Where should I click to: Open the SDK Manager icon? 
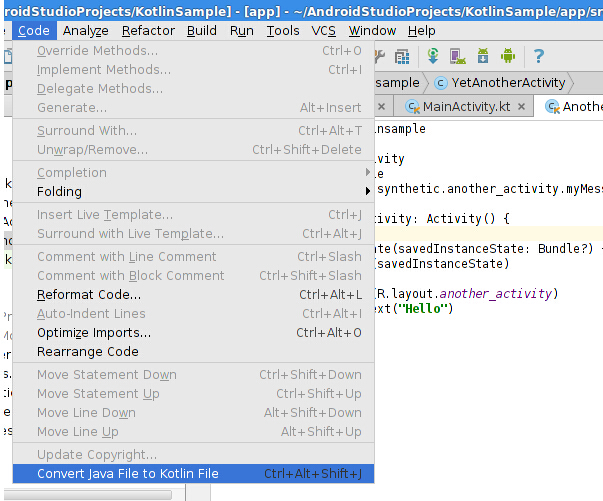click(x=483, y=56)
